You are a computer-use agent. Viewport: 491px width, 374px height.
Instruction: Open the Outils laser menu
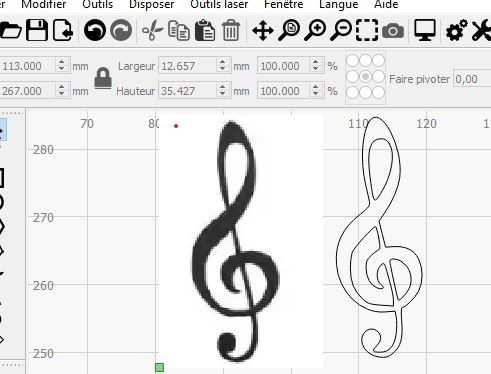[219, 4]
